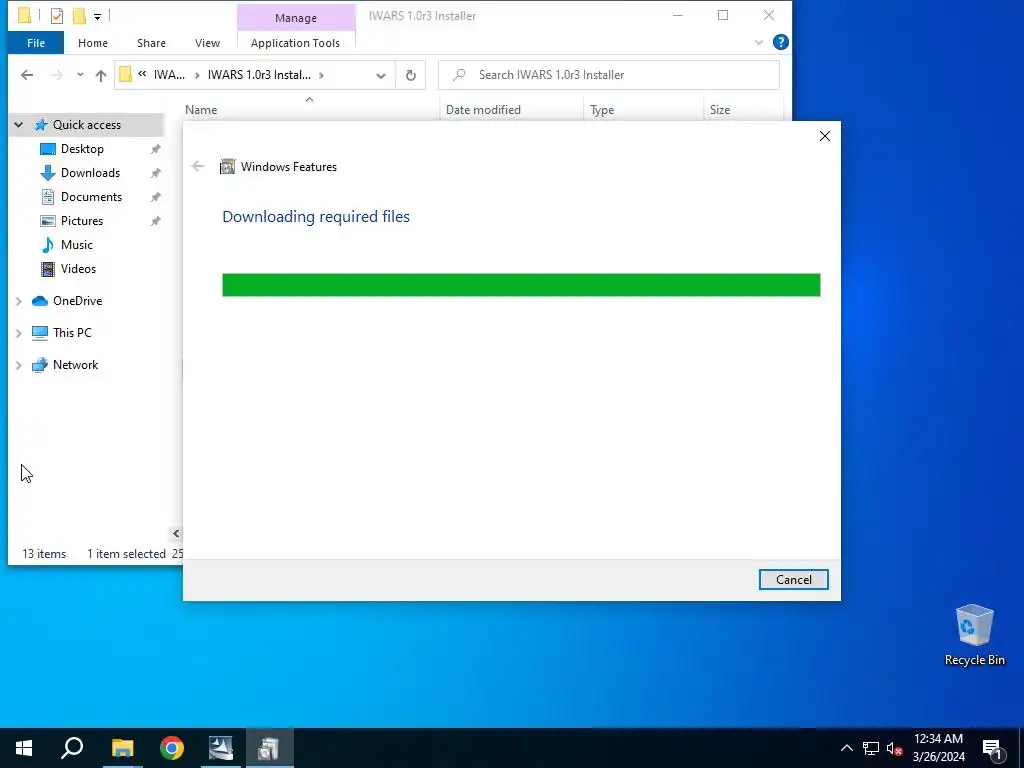Click the pin icon next to Pictures
The width and height of the screenshot is (1024, 768).
tap(155, 221)
